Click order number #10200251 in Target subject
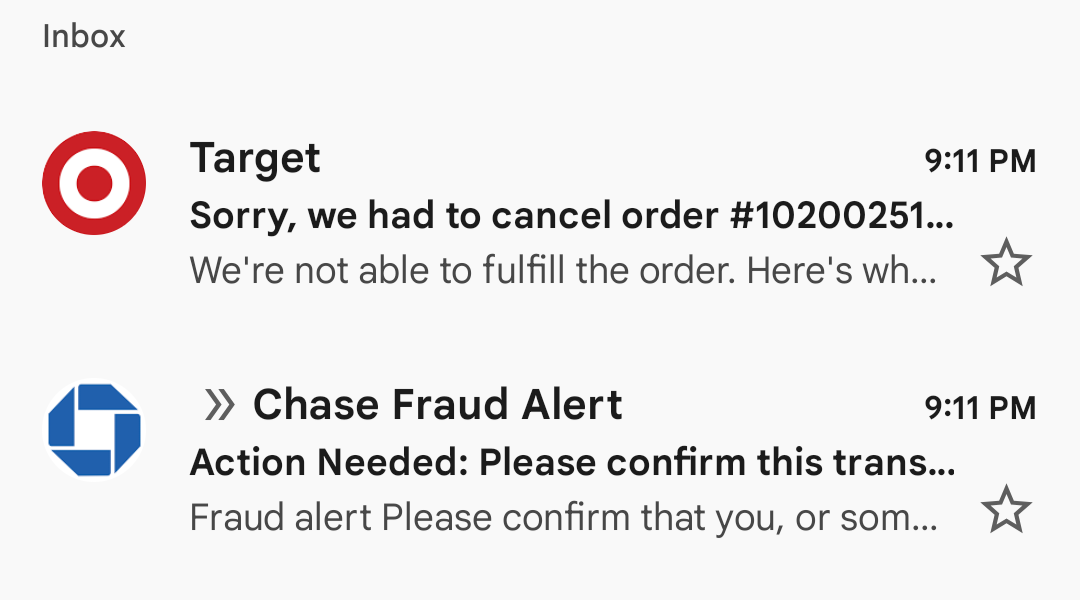The height and width of the screenshot is (600, 1080). [842, 216]
